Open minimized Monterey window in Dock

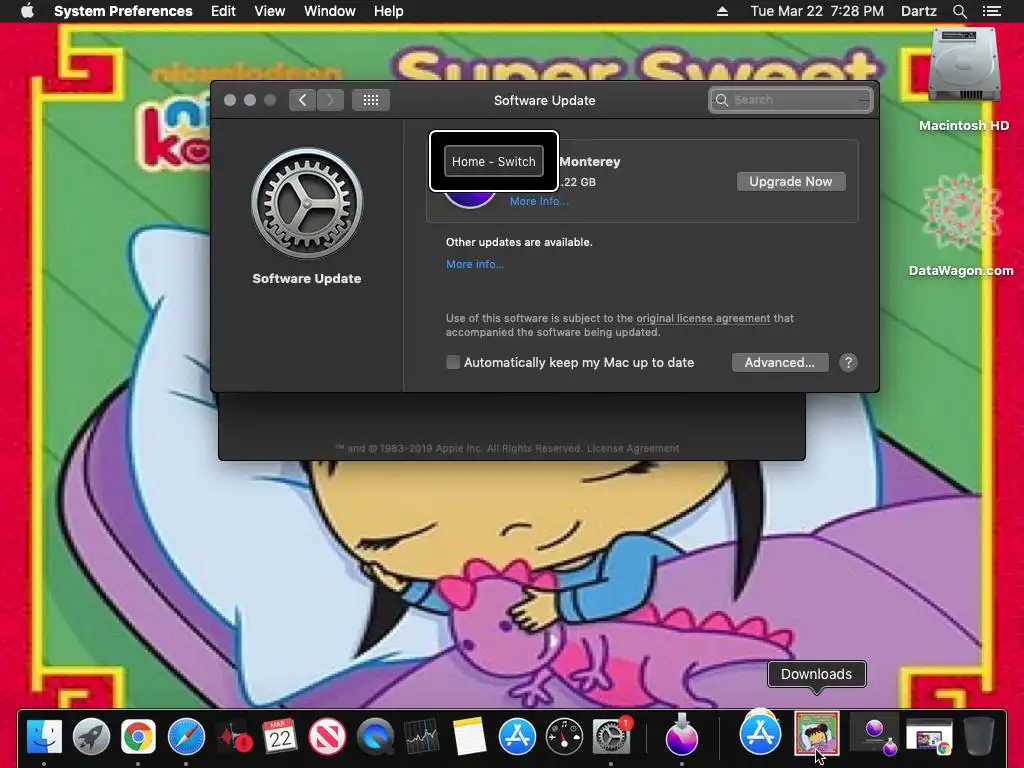coord(874,735)
